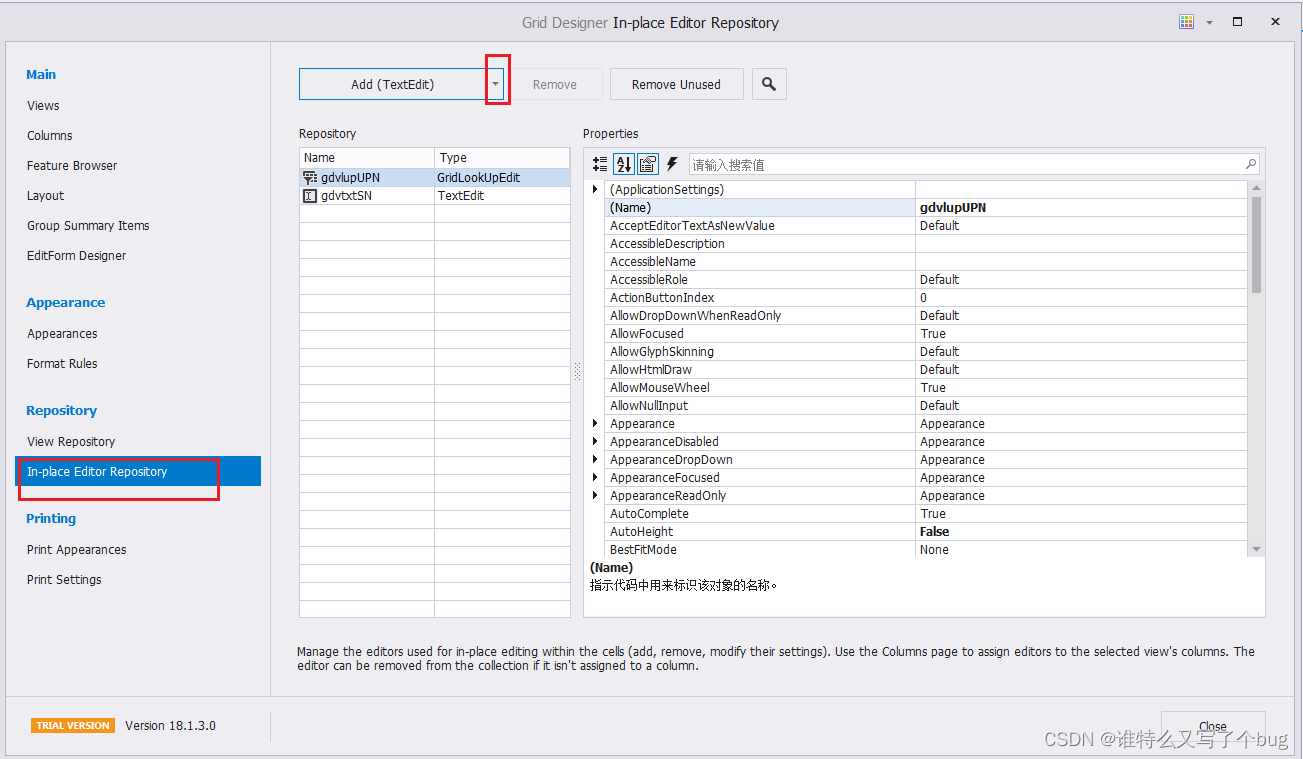Switch to the Columns page
This screenshot has height=759, width=1303.
tap(49, 135)
